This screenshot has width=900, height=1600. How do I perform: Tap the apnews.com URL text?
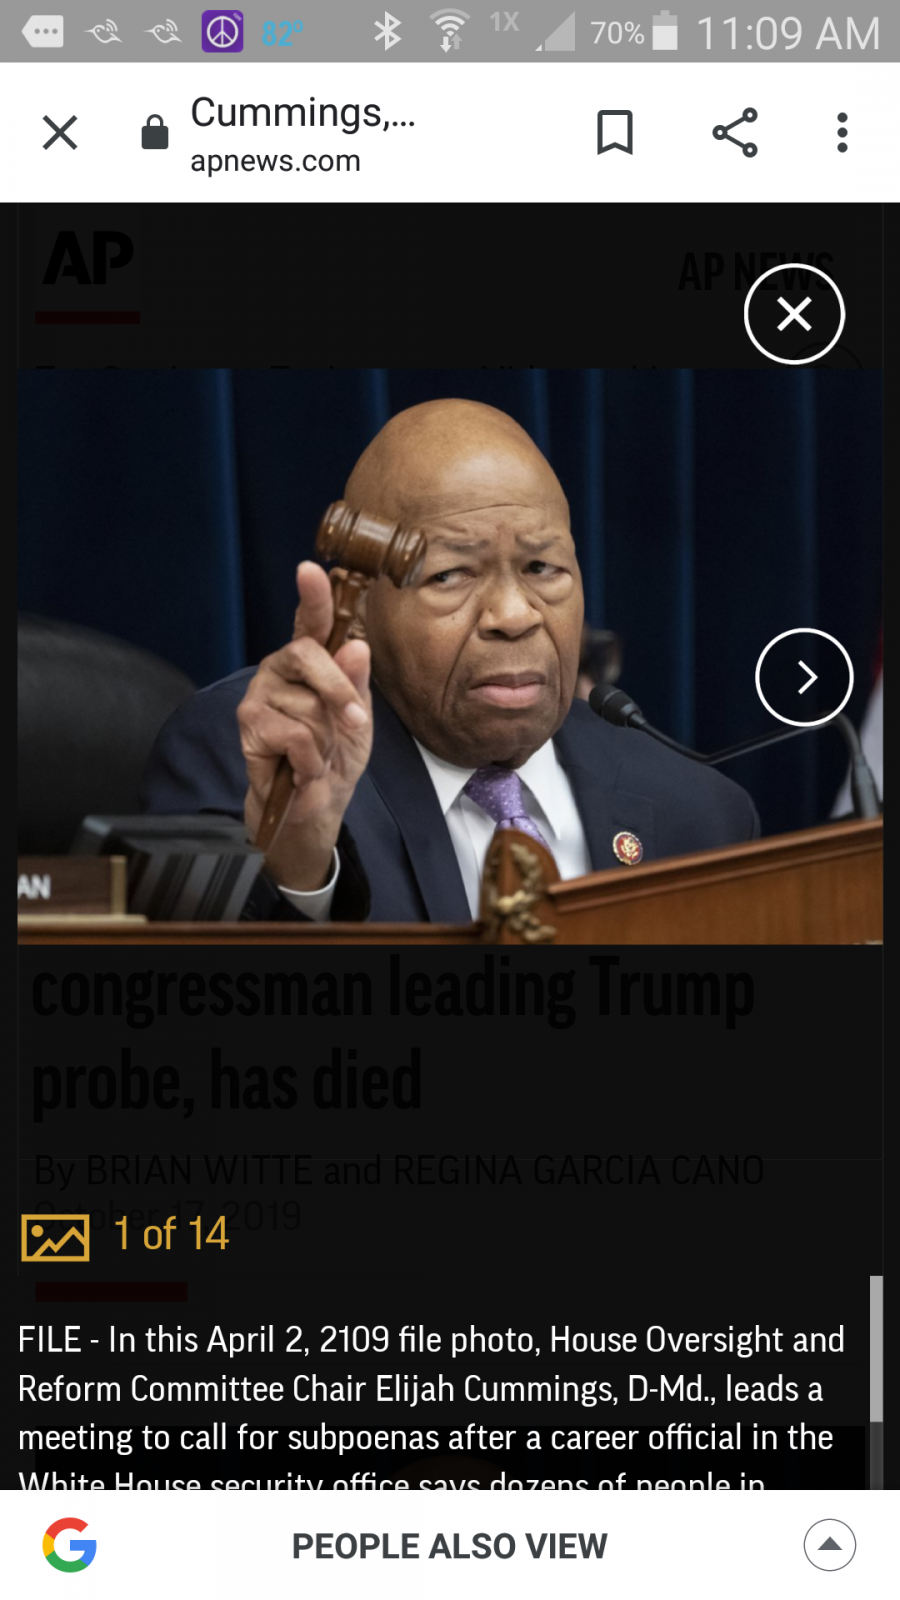(x=275, y=161)
